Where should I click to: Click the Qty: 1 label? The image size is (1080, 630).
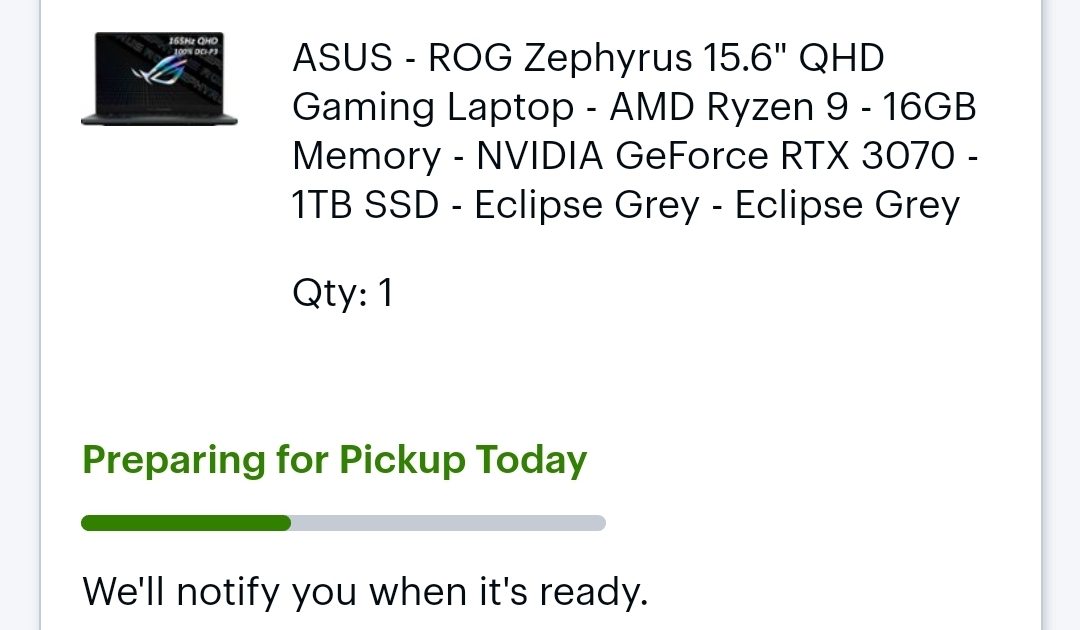(342, 293)
